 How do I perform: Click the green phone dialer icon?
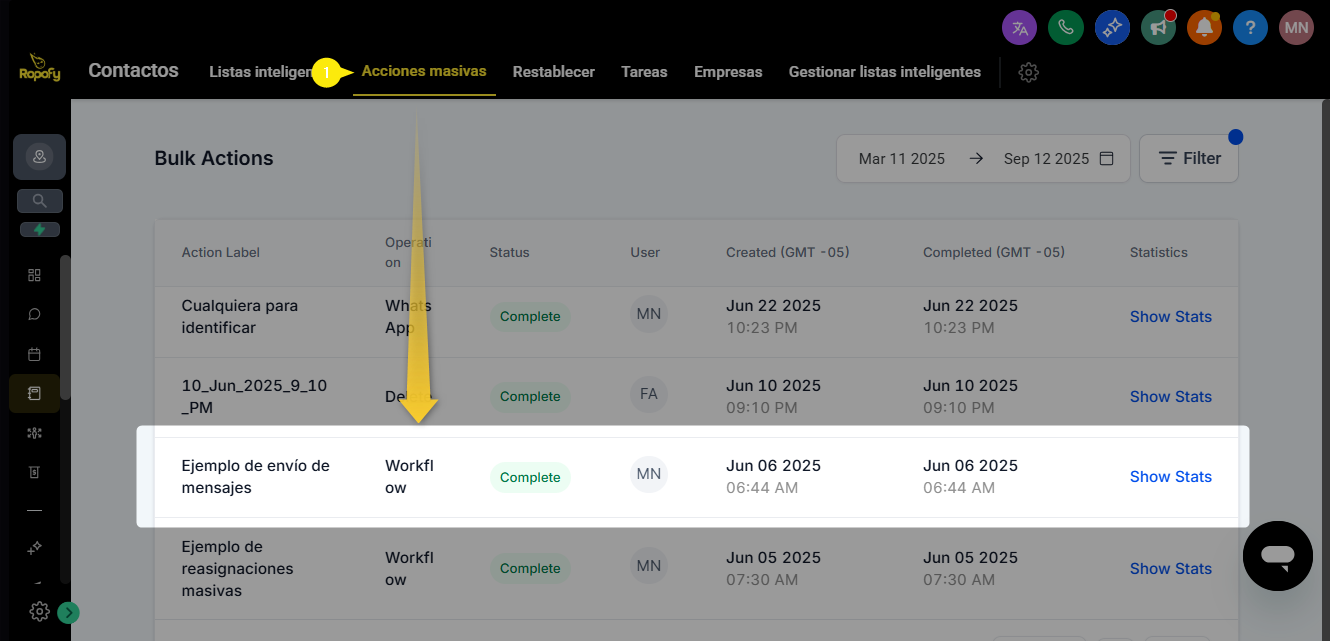(x=1066, y=28)
